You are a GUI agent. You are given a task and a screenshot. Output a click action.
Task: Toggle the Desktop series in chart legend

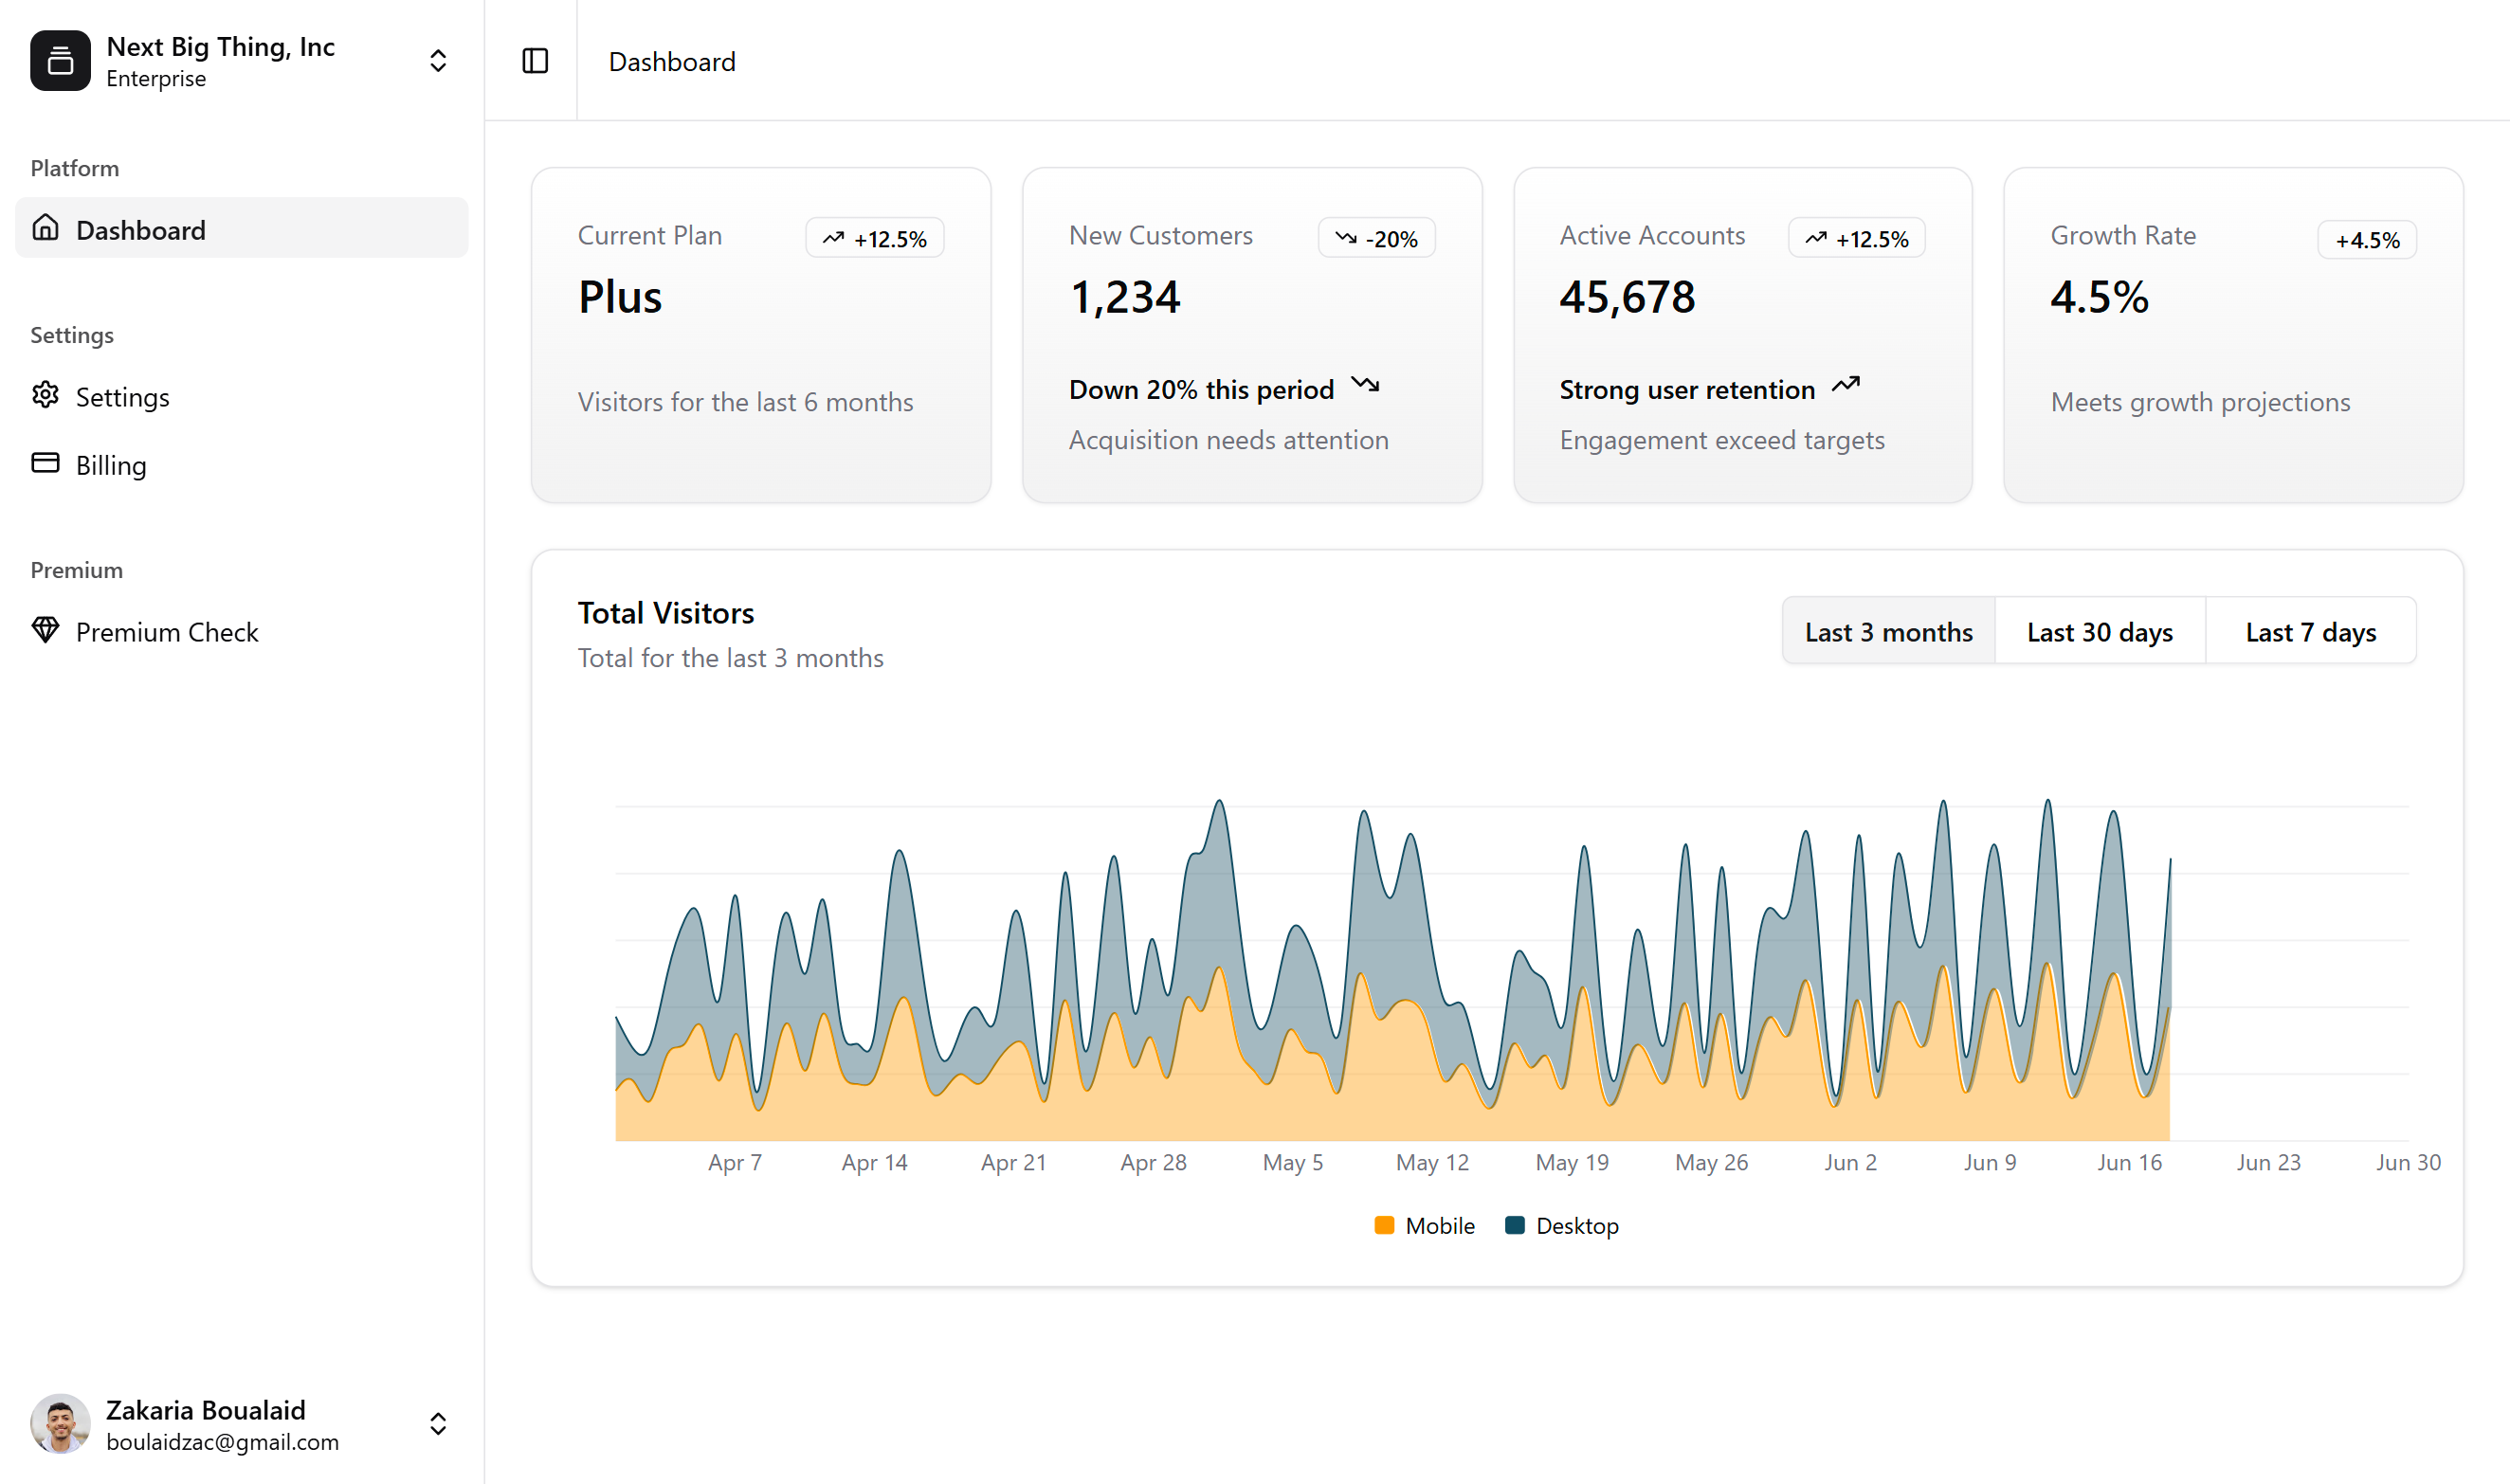(x=1576, y=1226)
